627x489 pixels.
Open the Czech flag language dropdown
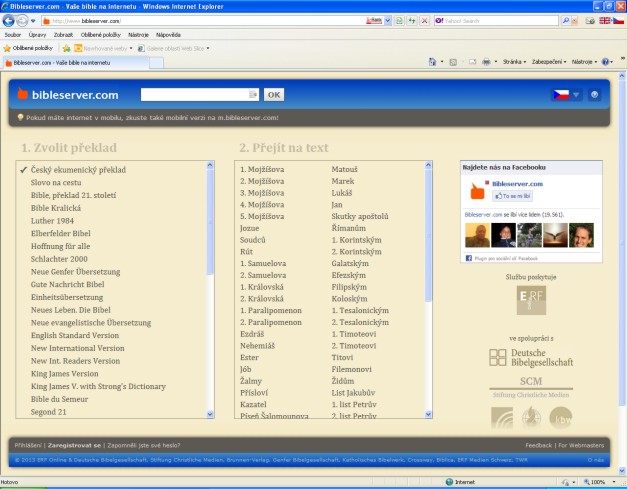[566, 95]
